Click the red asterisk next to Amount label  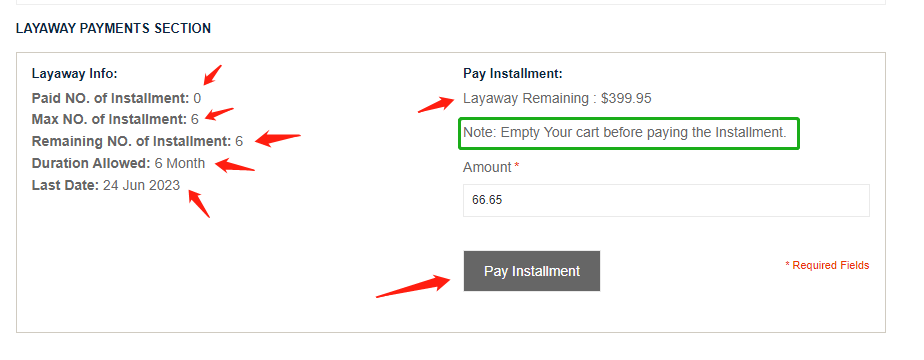[x=517, y=167]
